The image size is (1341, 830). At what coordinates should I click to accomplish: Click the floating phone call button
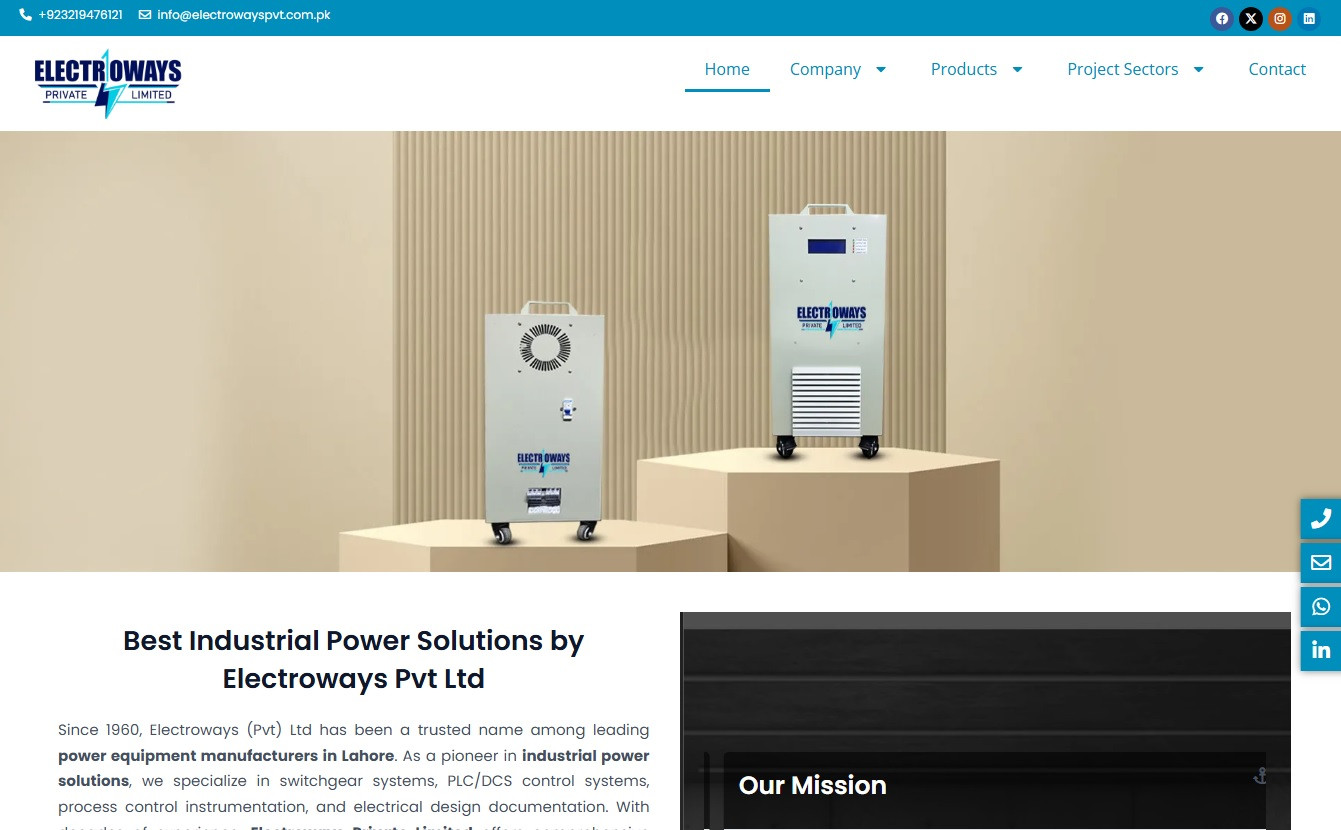click(1321, 519)
